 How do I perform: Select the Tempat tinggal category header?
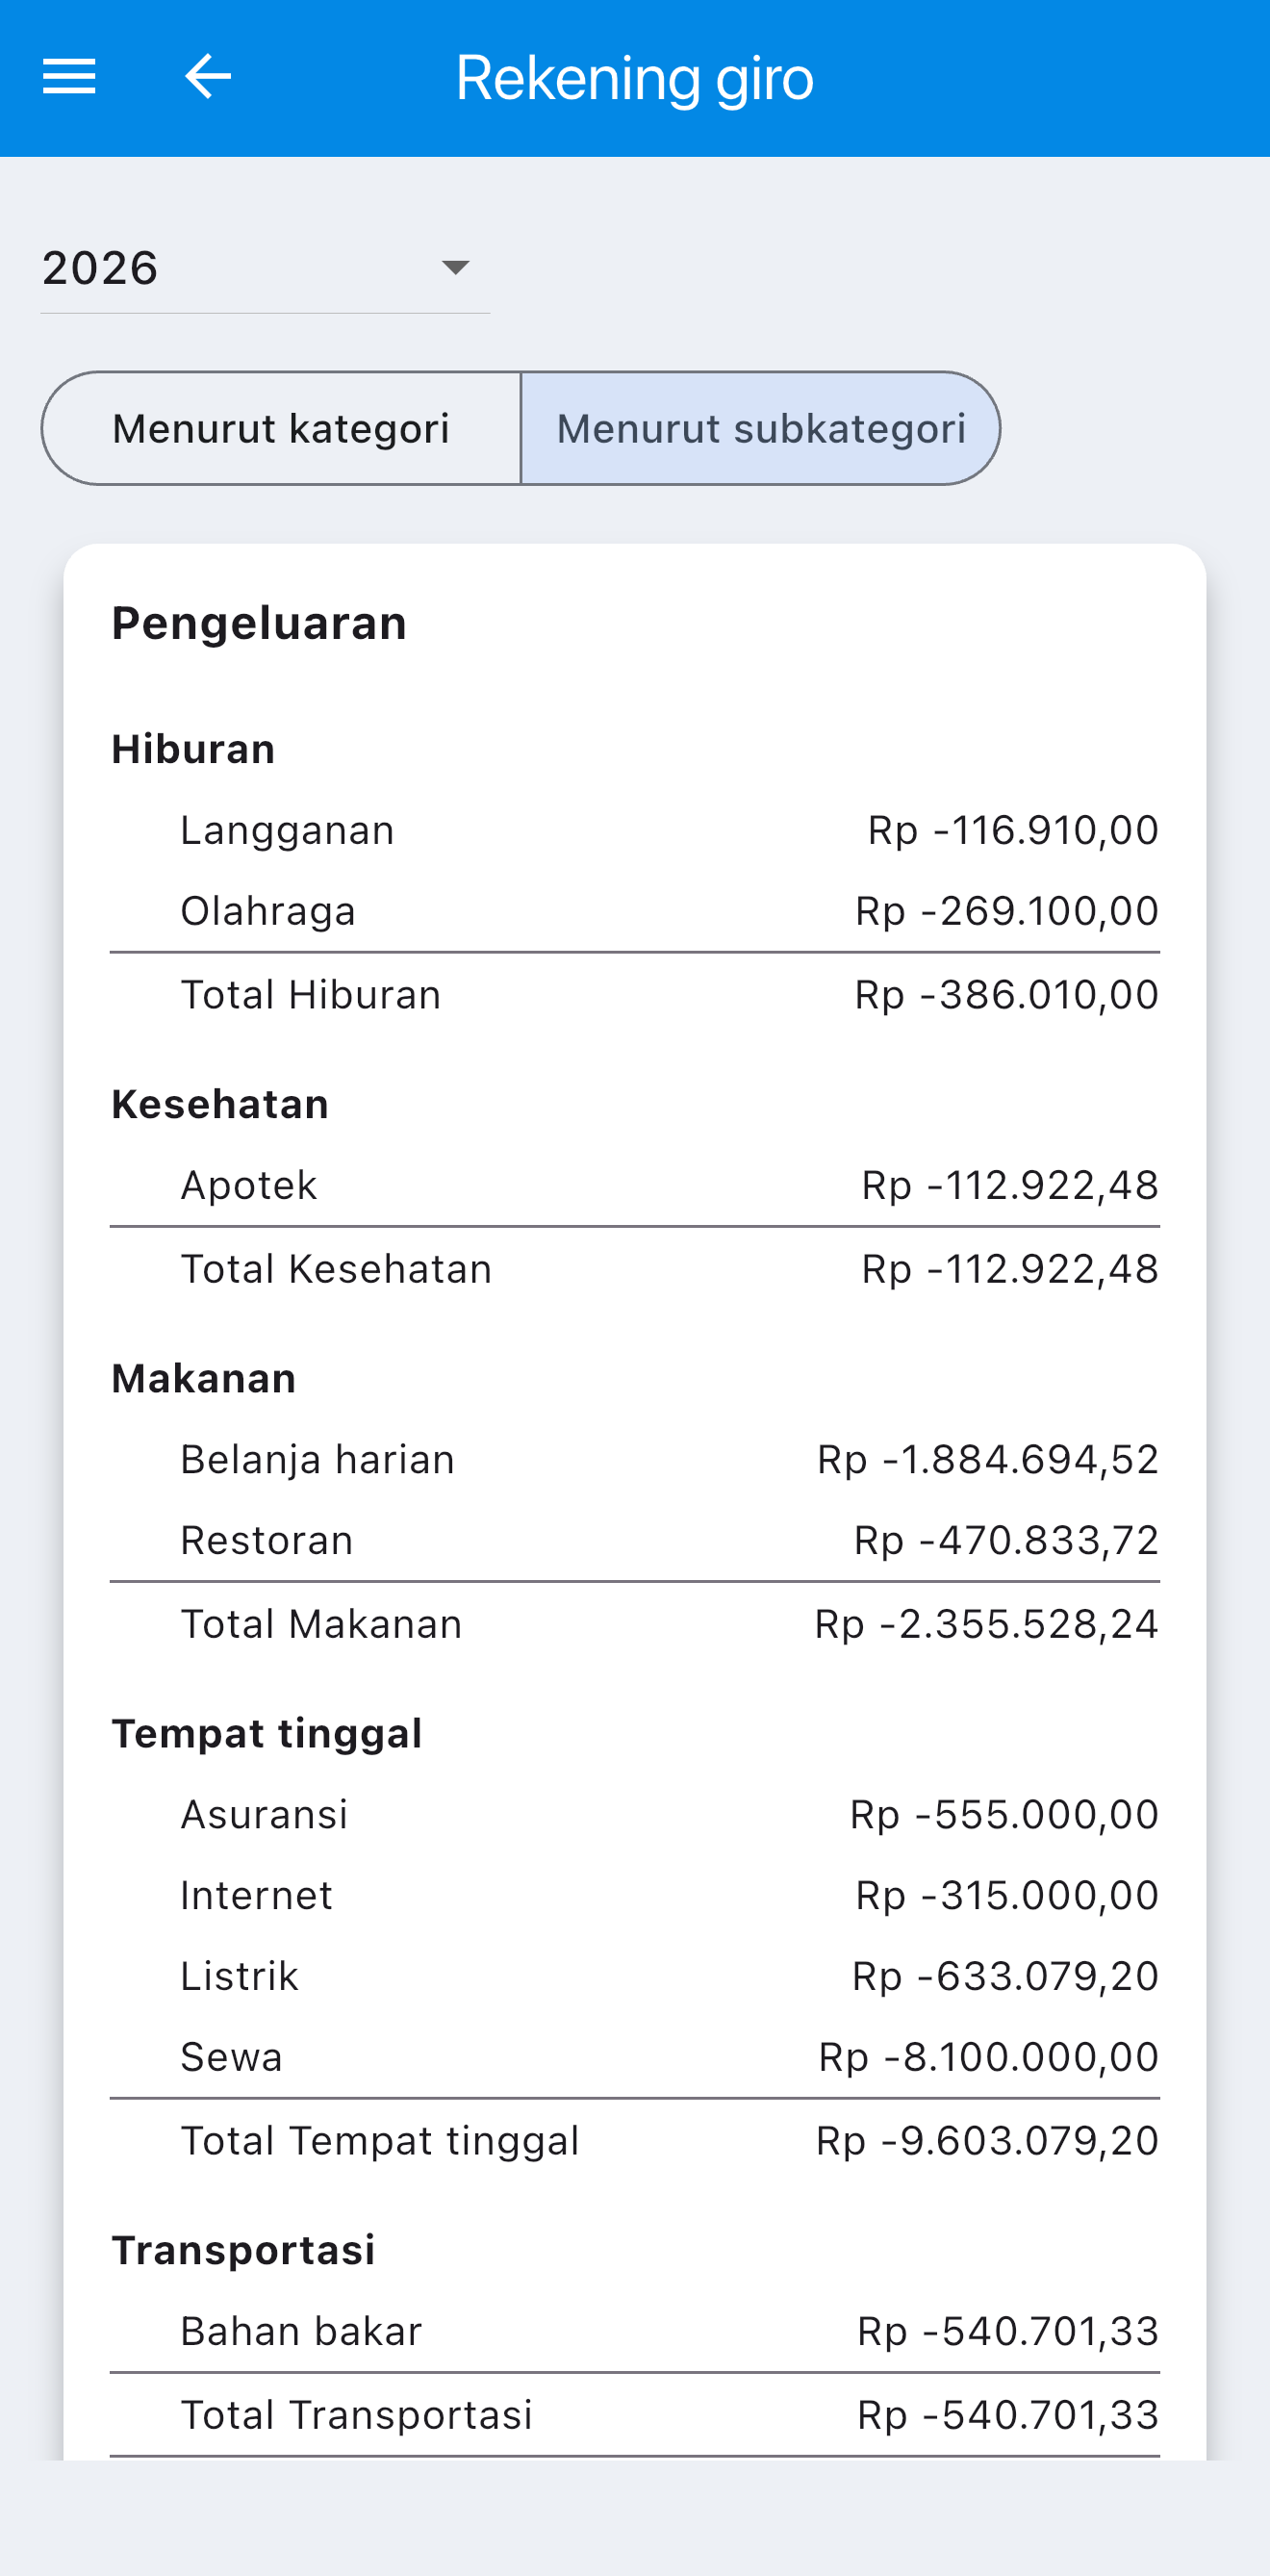click(267, 1734)
